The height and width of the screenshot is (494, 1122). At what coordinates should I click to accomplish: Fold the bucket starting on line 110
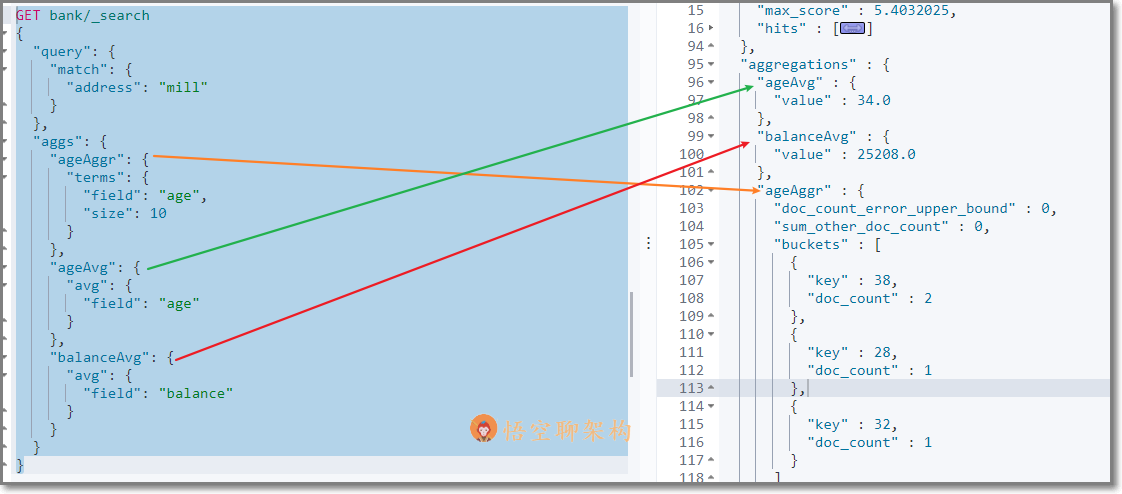711,335
